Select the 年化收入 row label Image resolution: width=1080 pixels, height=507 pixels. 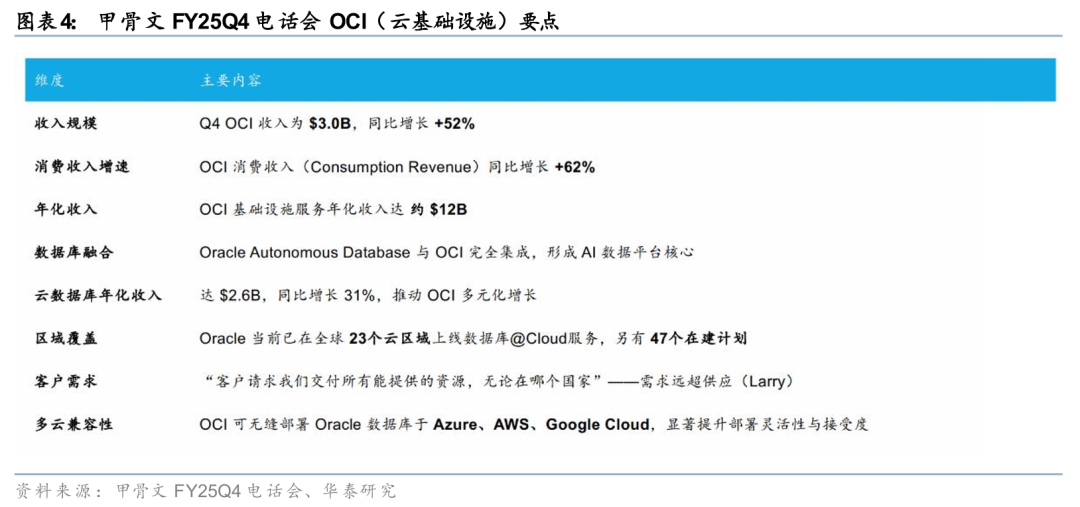(66, 210)
